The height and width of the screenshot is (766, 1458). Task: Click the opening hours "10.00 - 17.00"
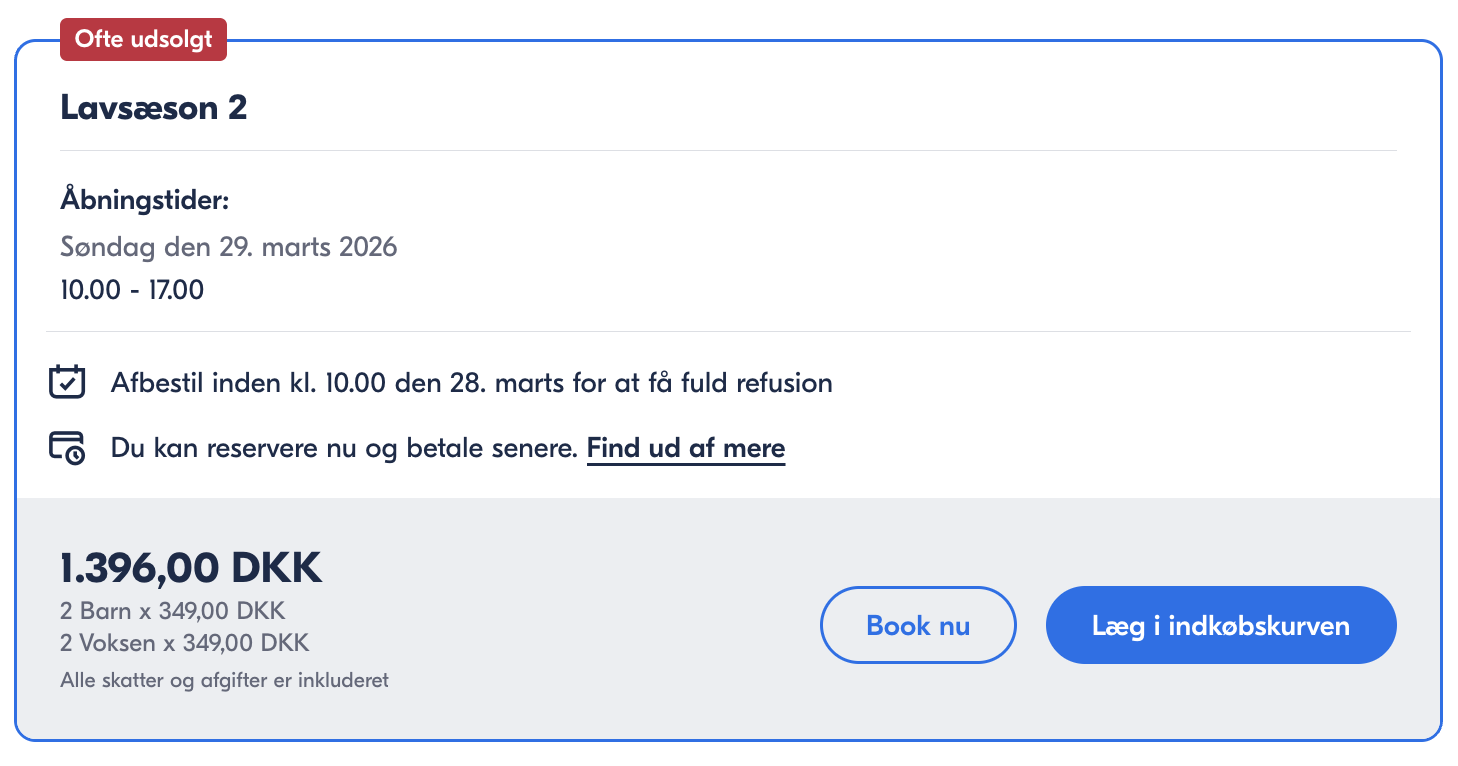click(x=132, y=290)
